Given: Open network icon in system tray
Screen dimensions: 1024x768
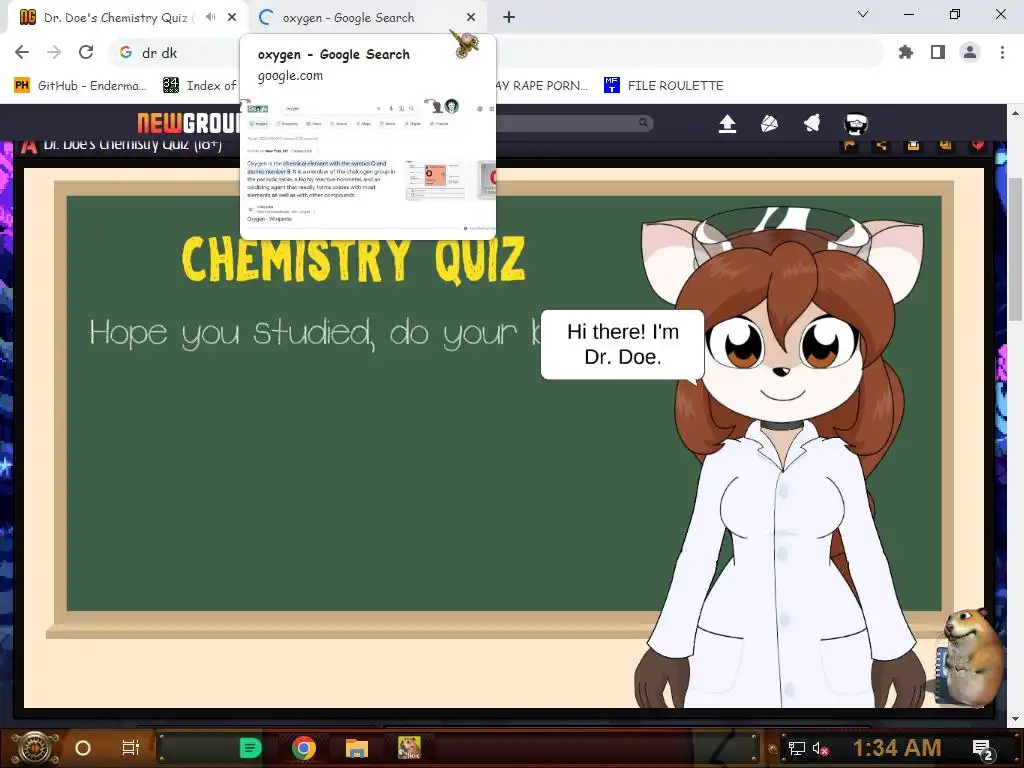Looking at the screenshot, I should click(x=796, y=748).
